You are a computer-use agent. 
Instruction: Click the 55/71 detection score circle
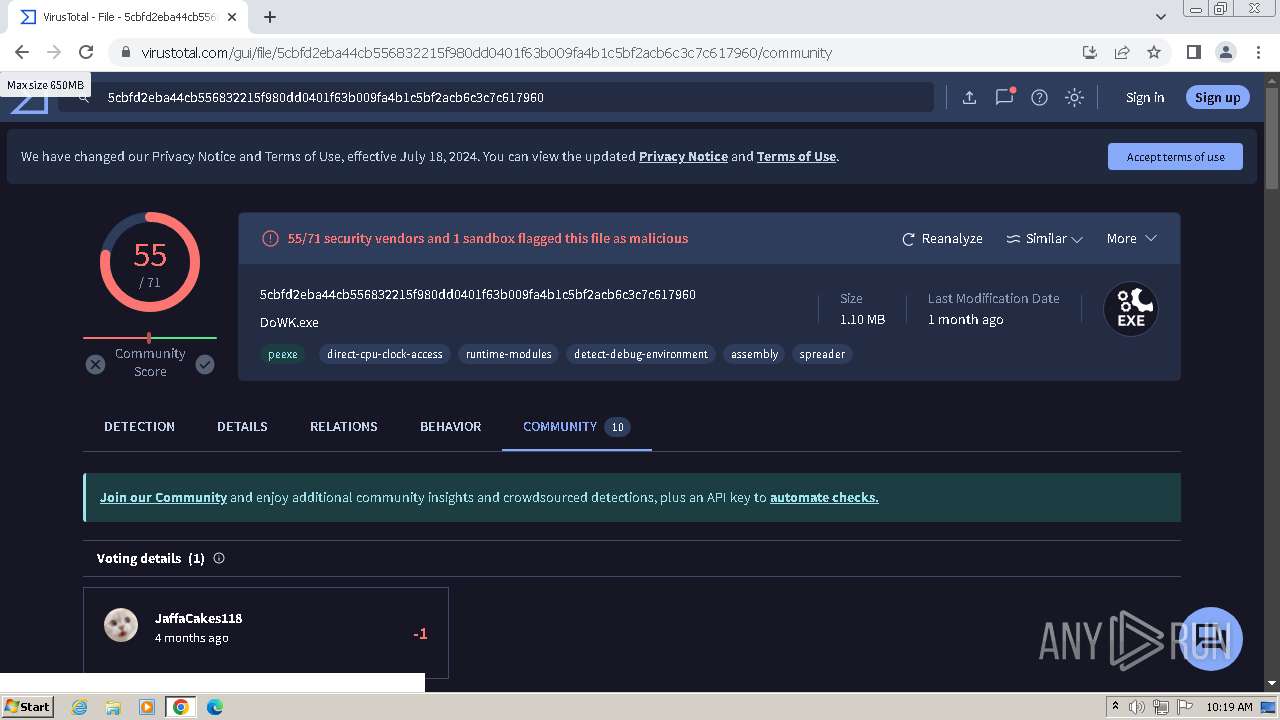pos(150,262)
